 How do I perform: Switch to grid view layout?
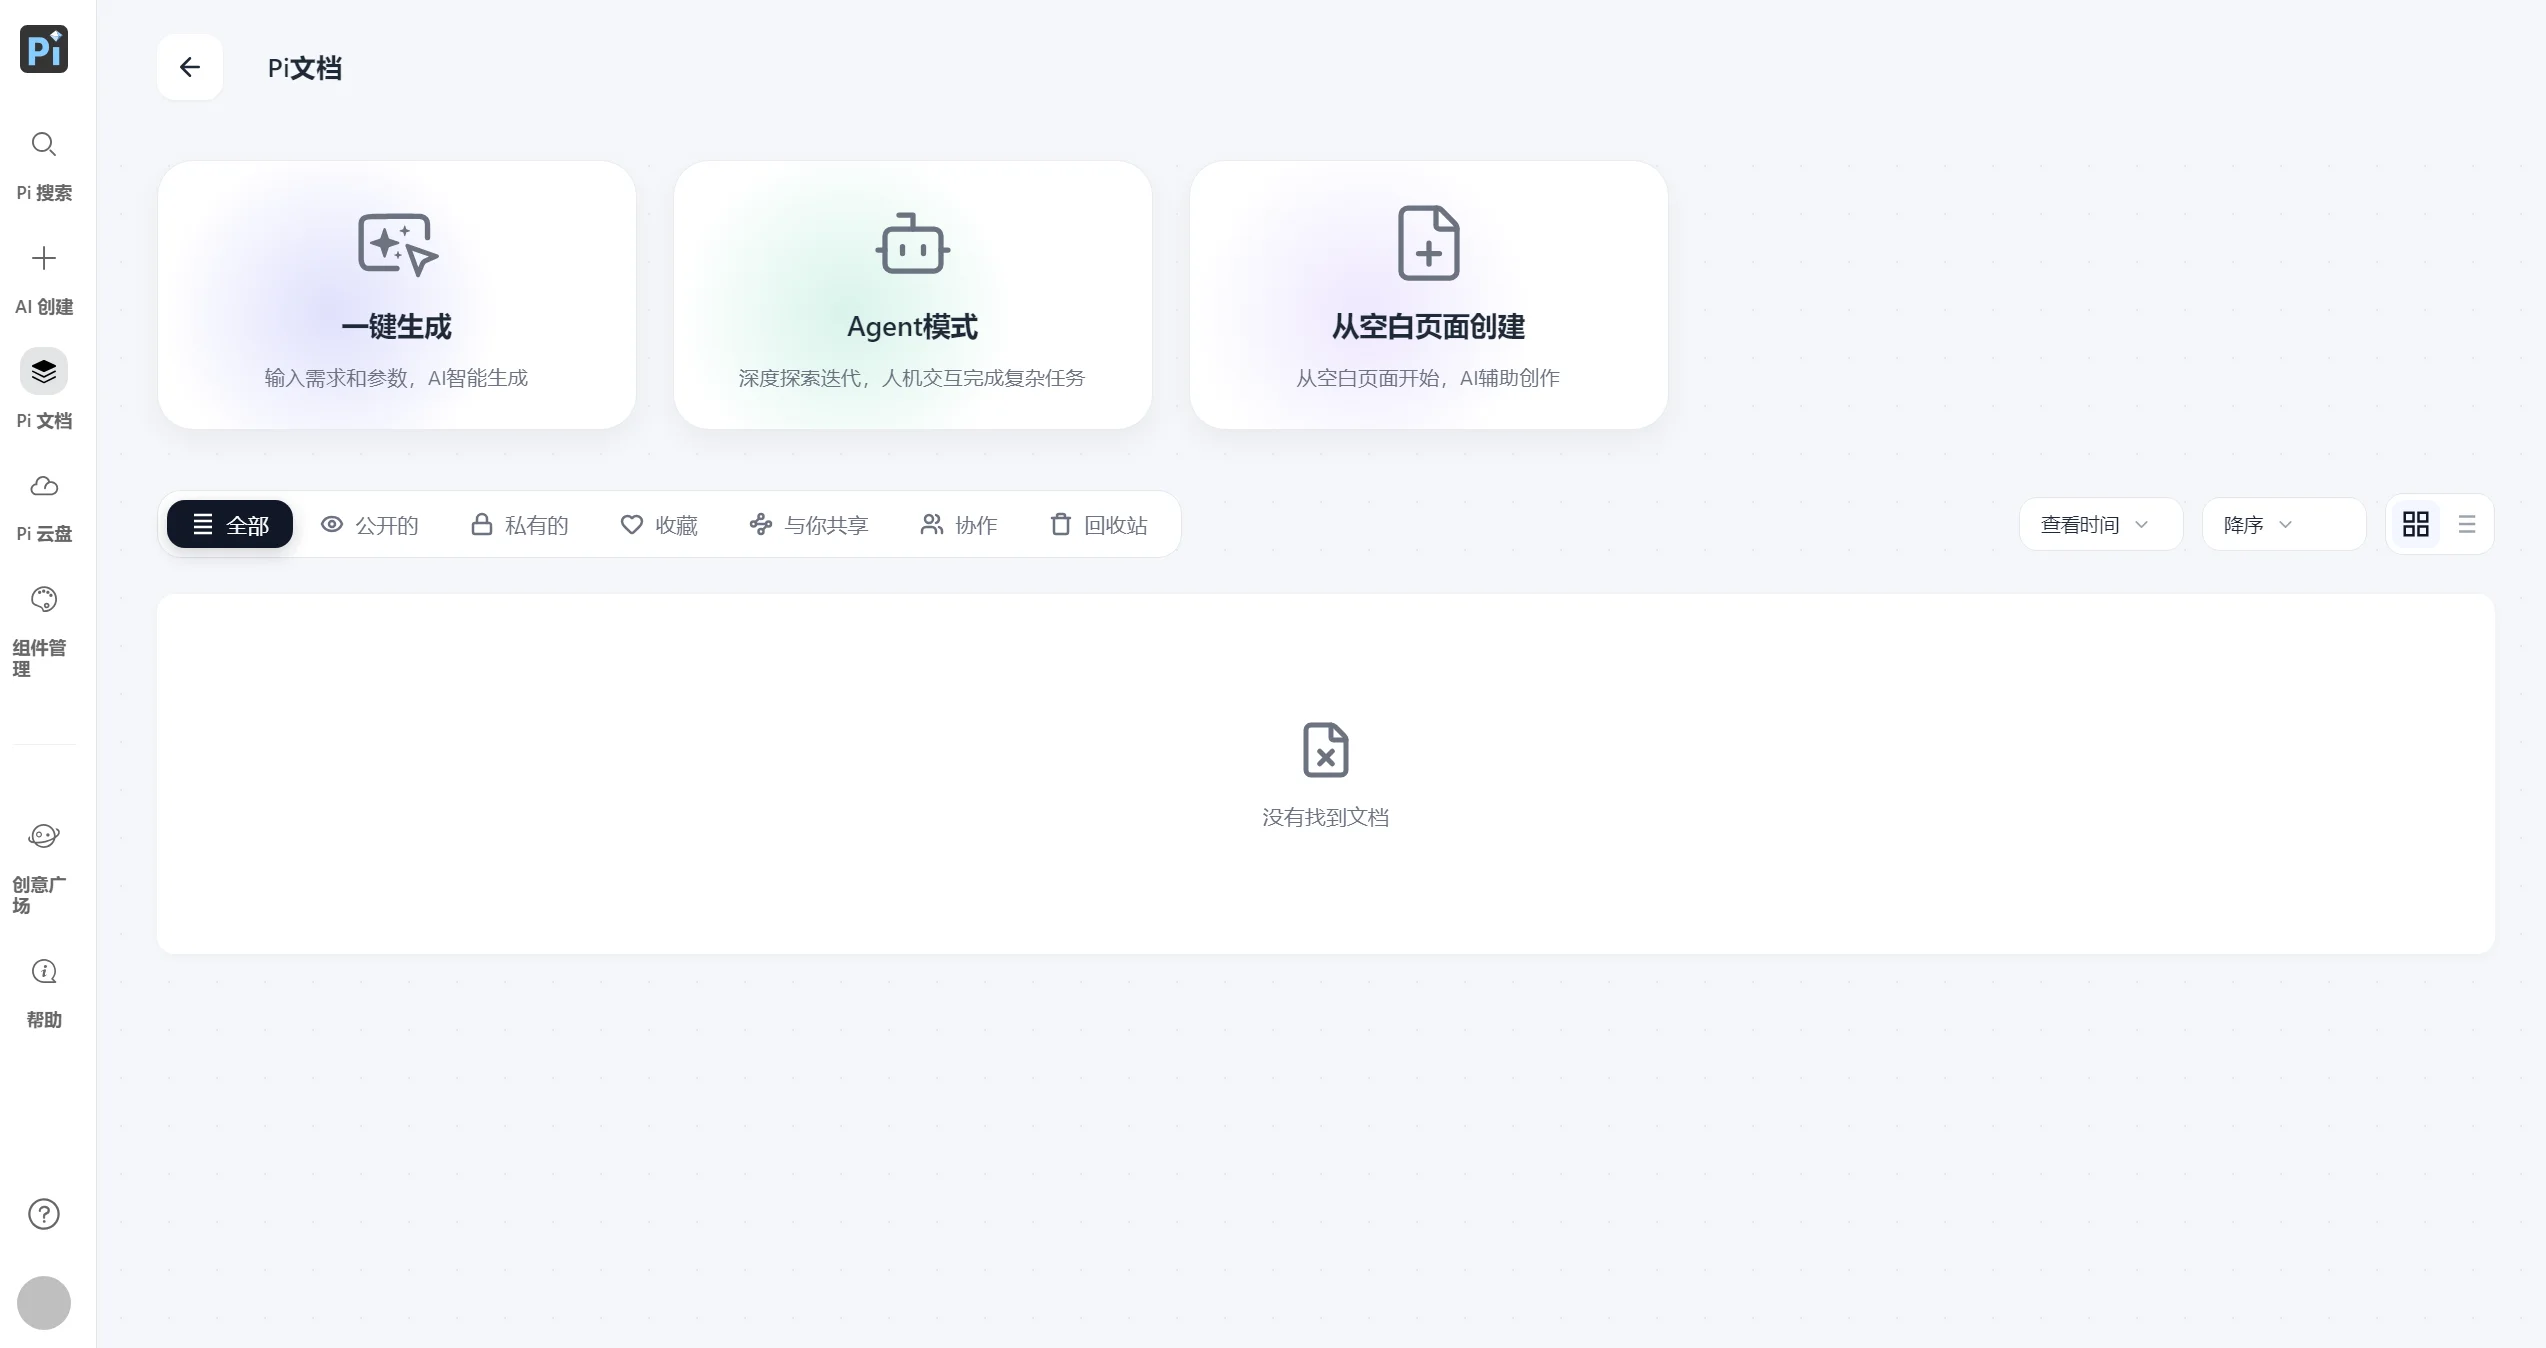point(2416,524)
